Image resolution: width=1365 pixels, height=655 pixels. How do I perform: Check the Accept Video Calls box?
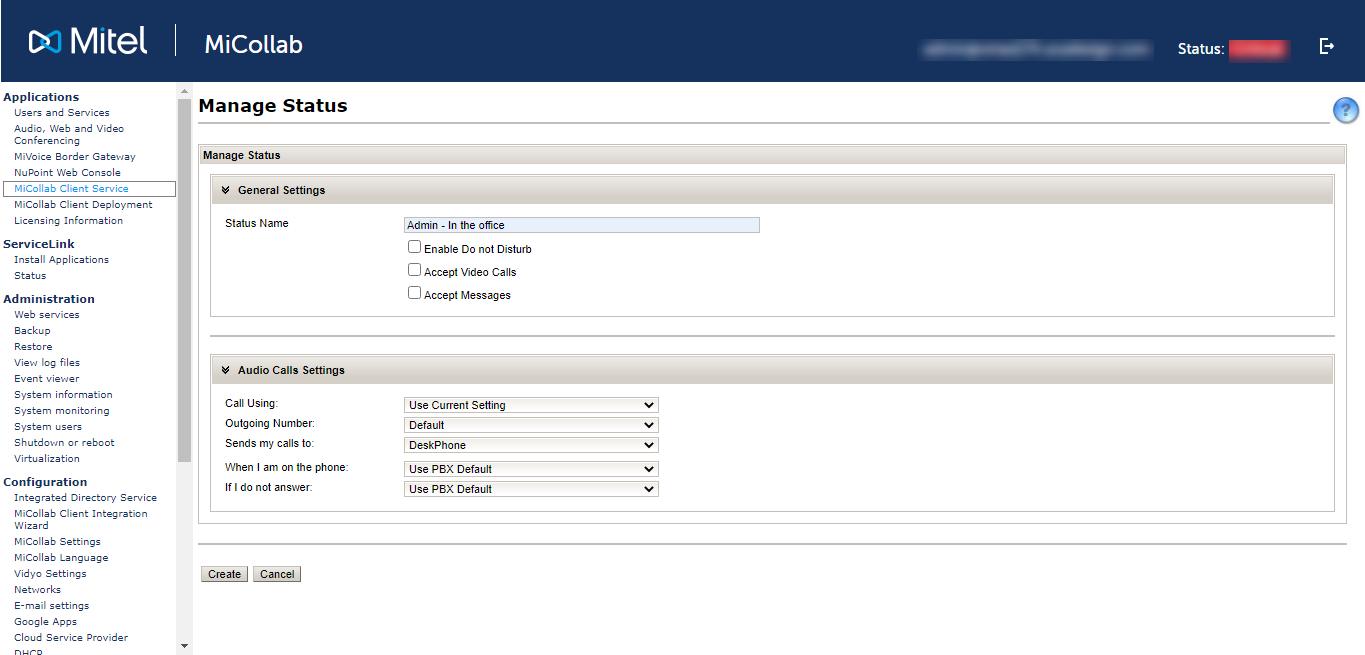pyautogui.click(x=414, y=270)
